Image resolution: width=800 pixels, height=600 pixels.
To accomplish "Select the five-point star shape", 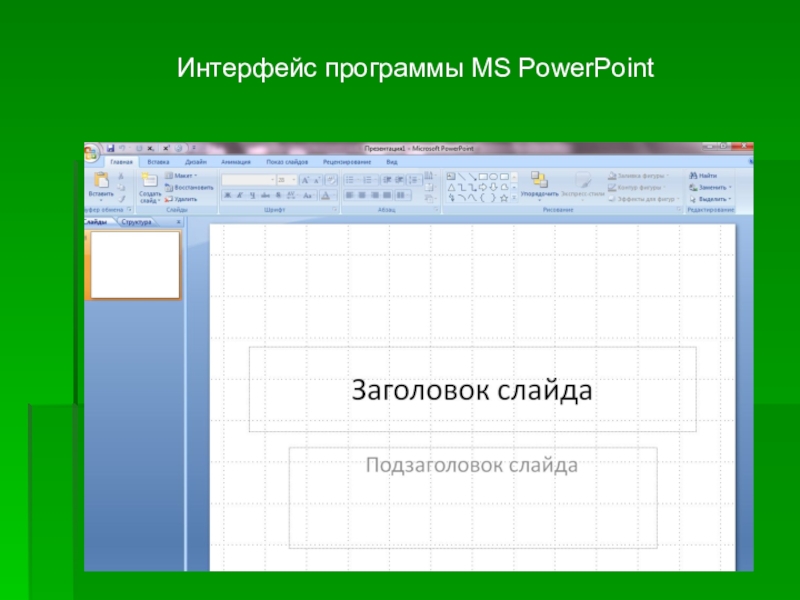I will (x=504, y=198).
